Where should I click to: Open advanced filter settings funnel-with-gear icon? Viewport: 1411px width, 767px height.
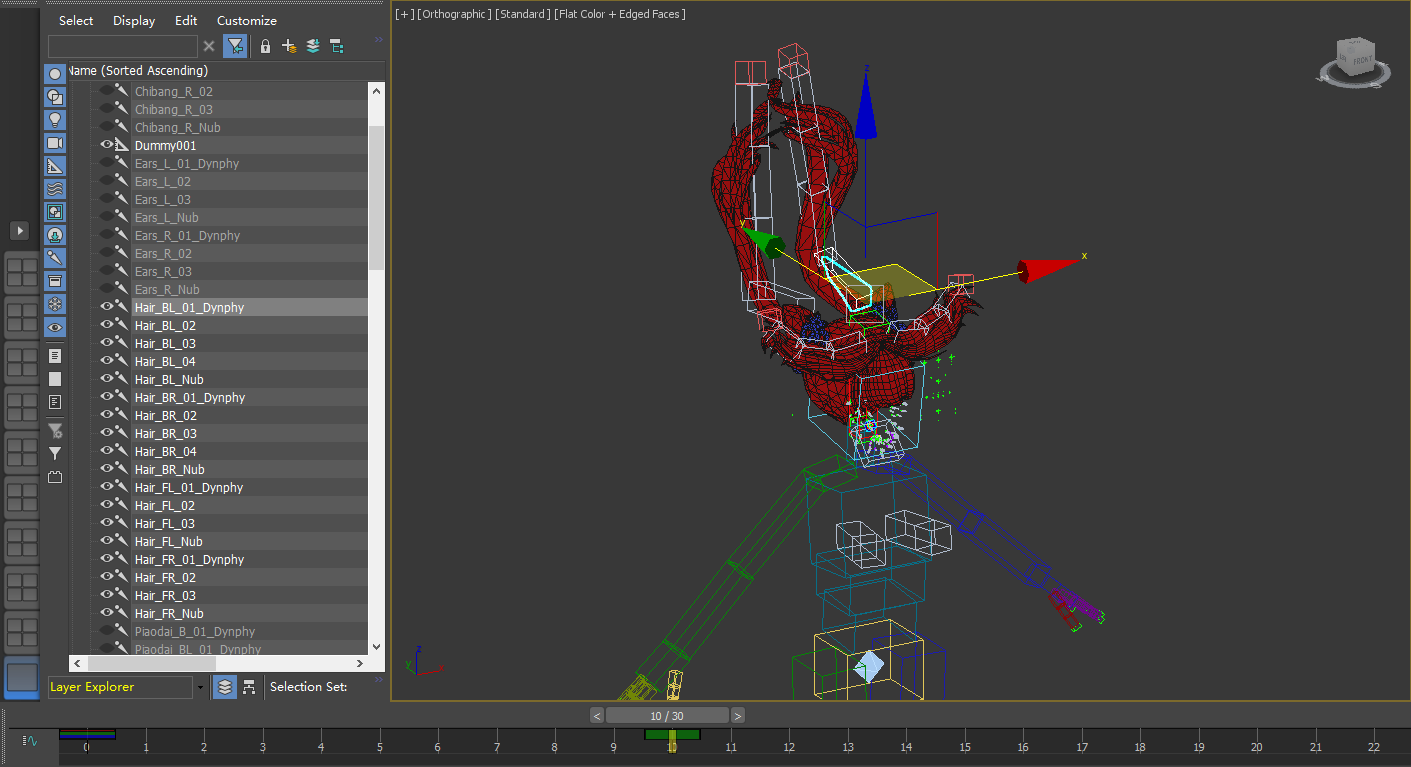(55, 431)
